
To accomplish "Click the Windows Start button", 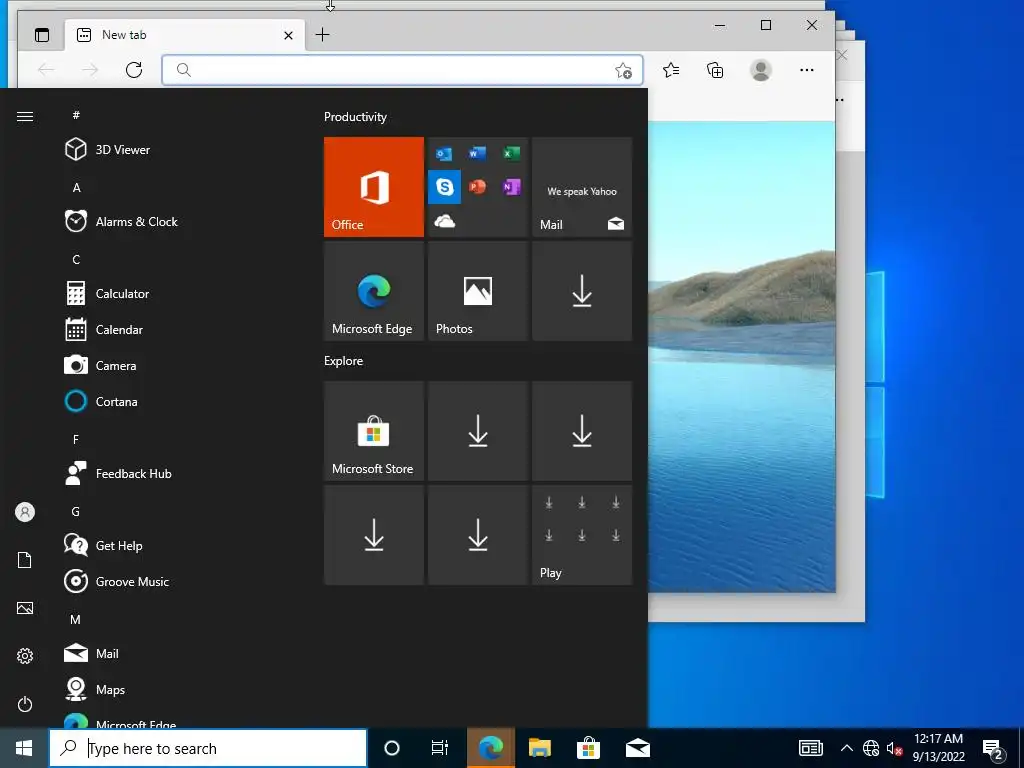I will pos(24,748).
